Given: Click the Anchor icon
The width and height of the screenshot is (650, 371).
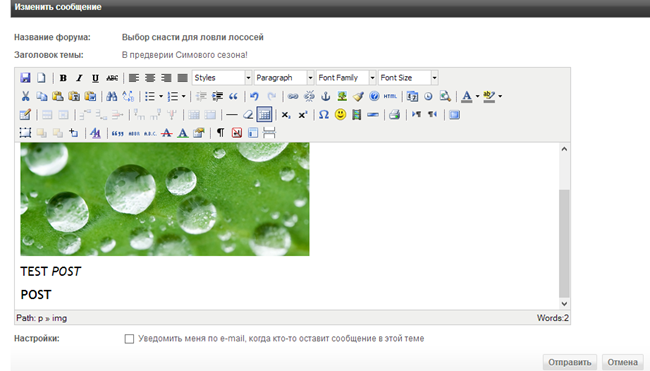Looking at the screenshot, I should [x=326, y=96].
